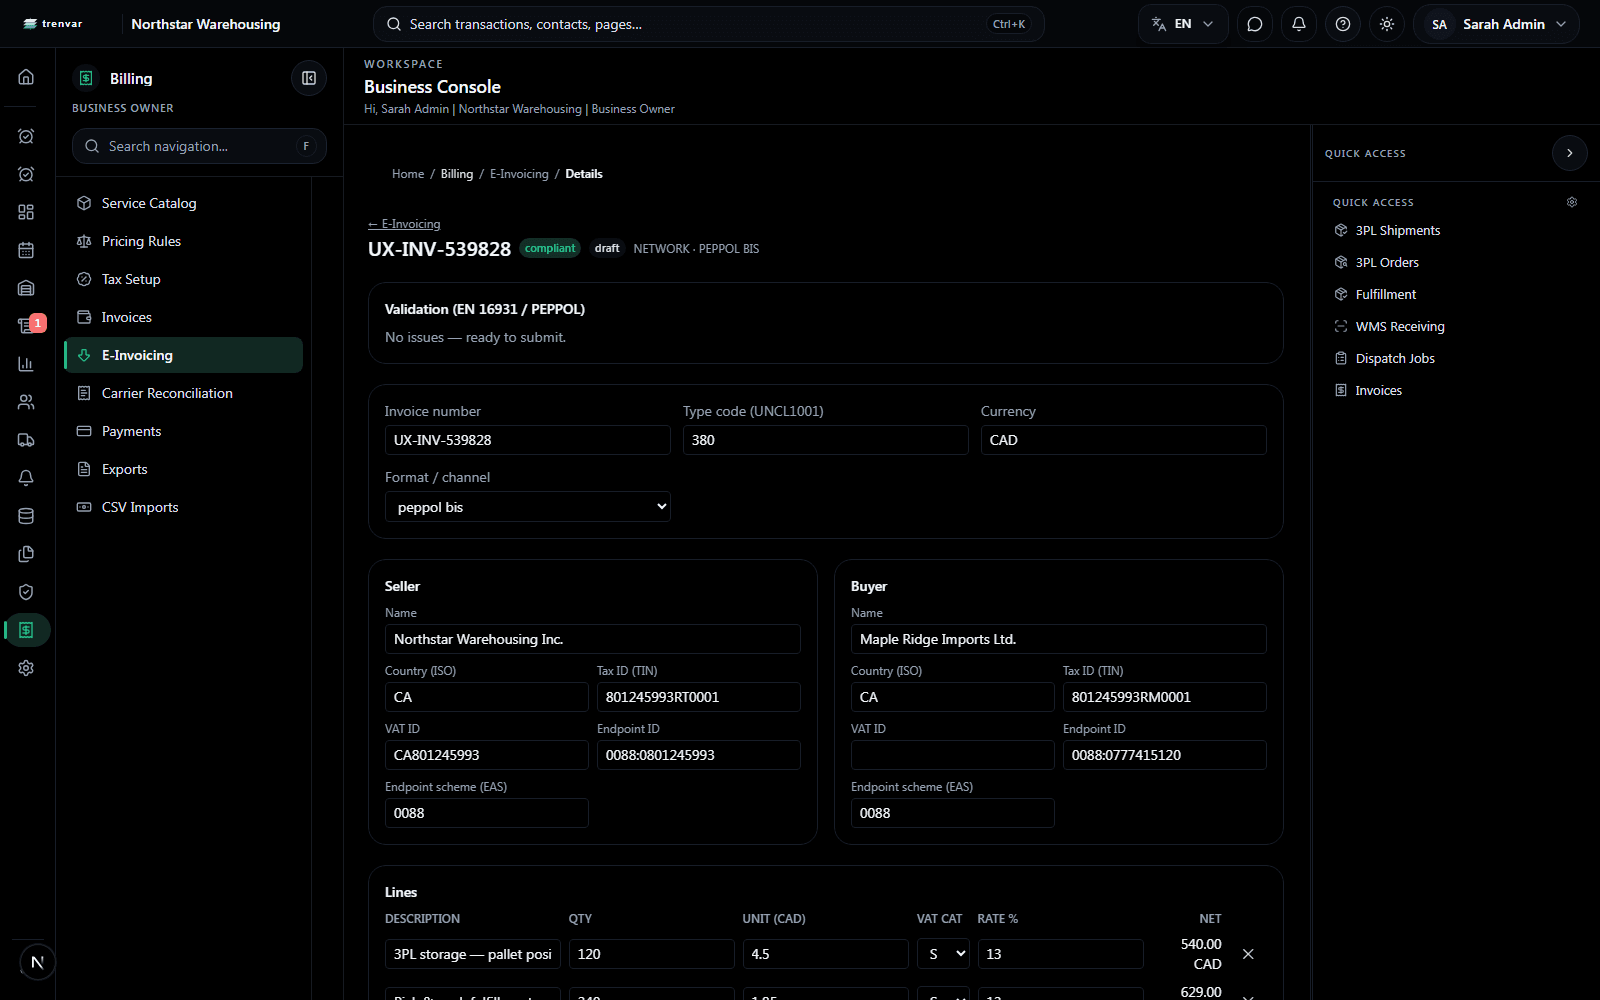1600x1000 pixels.
Task: Open Exports in Billing menu
Action: [x=183, y=469]
